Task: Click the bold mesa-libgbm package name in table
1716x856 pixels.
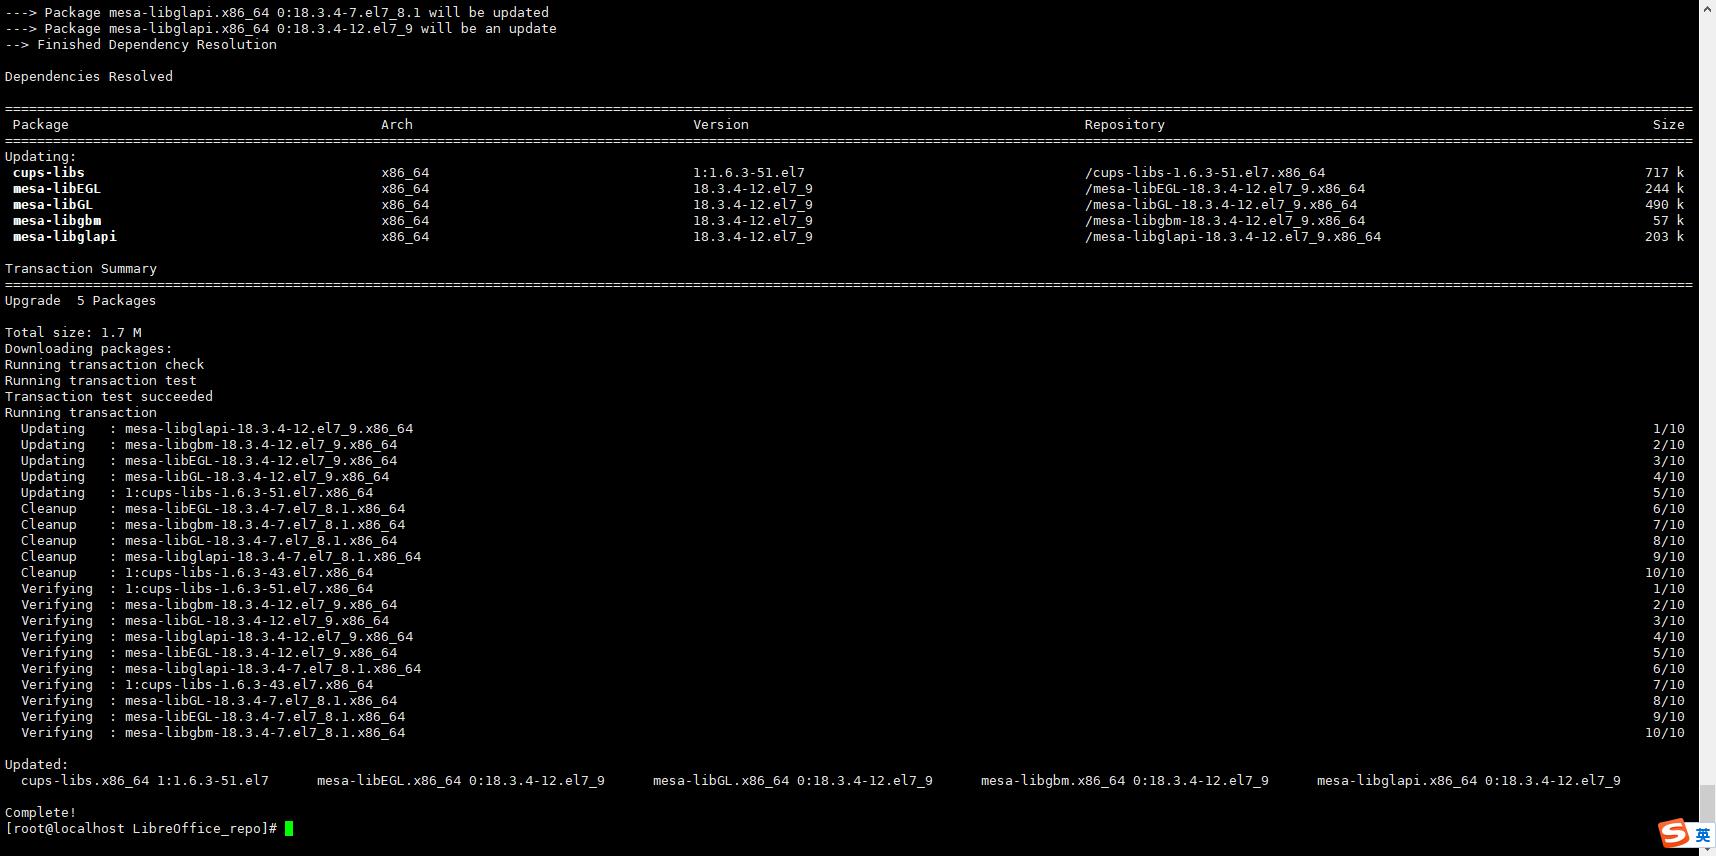Action: pyautogui.click(x=56, y=220)
